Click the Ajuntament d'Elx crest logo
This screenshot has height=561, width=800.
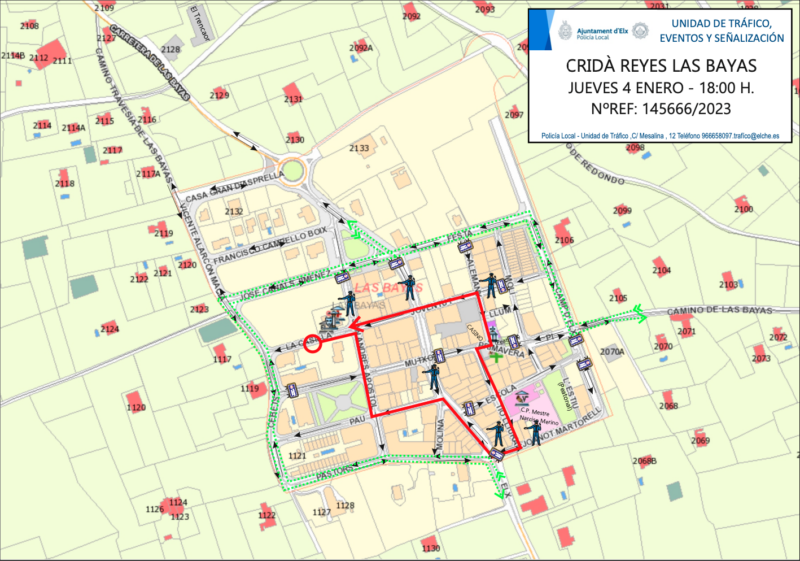click(566, 29)
